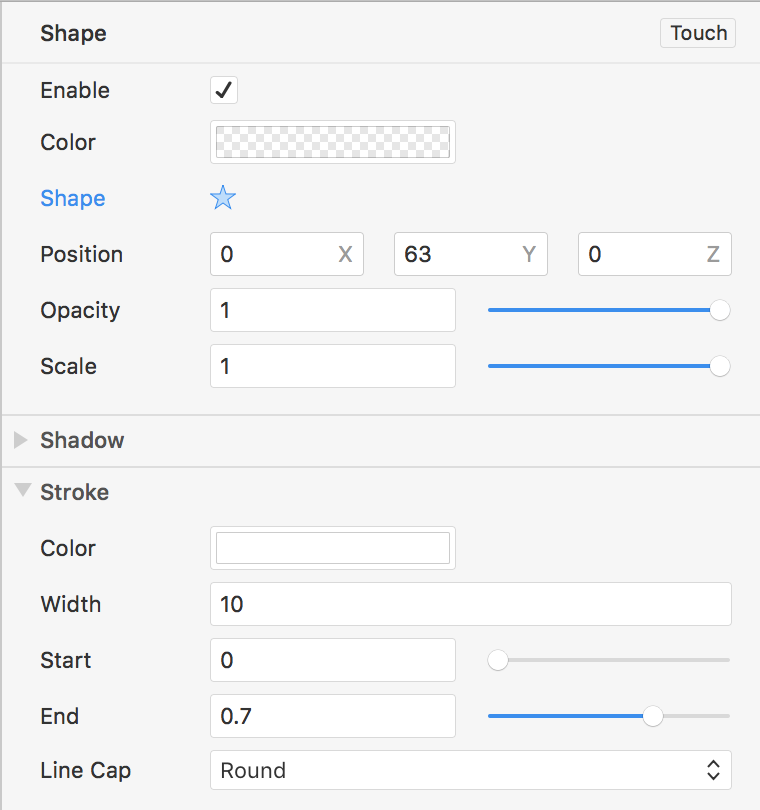Click the Stroke Width input field
Image resolution: width=760 pixels, height=810 pixels.
tap(471, 604)
